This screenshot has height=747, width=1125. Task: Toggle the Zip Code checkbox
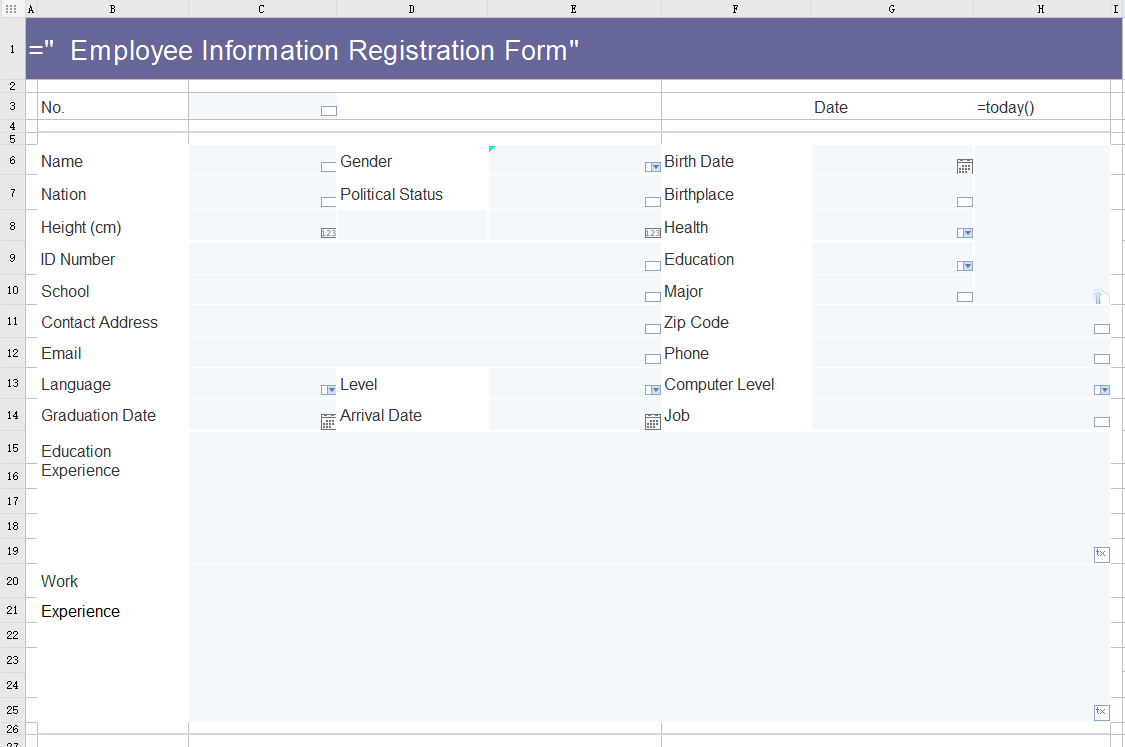[1101, 328]
